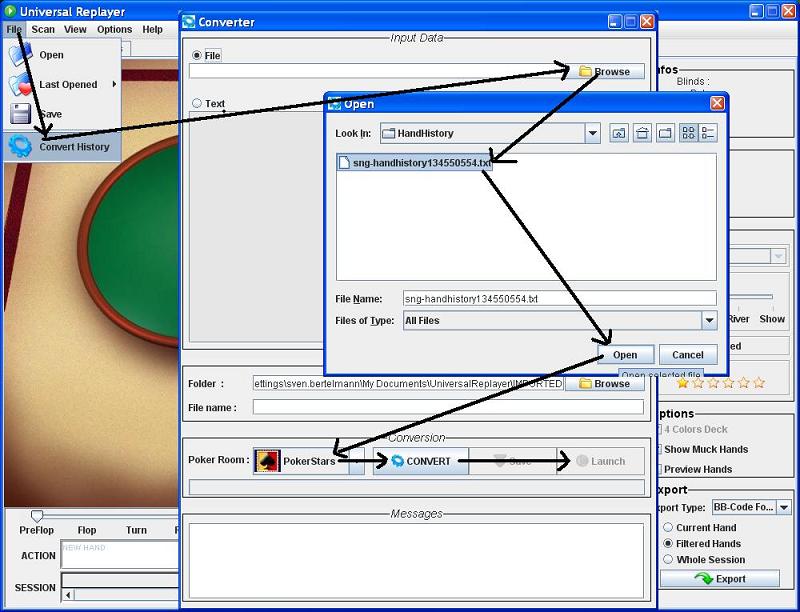Click the SESSION scrollbar left arrow
This screenshot has height=612, width=800.
point(68,595)
